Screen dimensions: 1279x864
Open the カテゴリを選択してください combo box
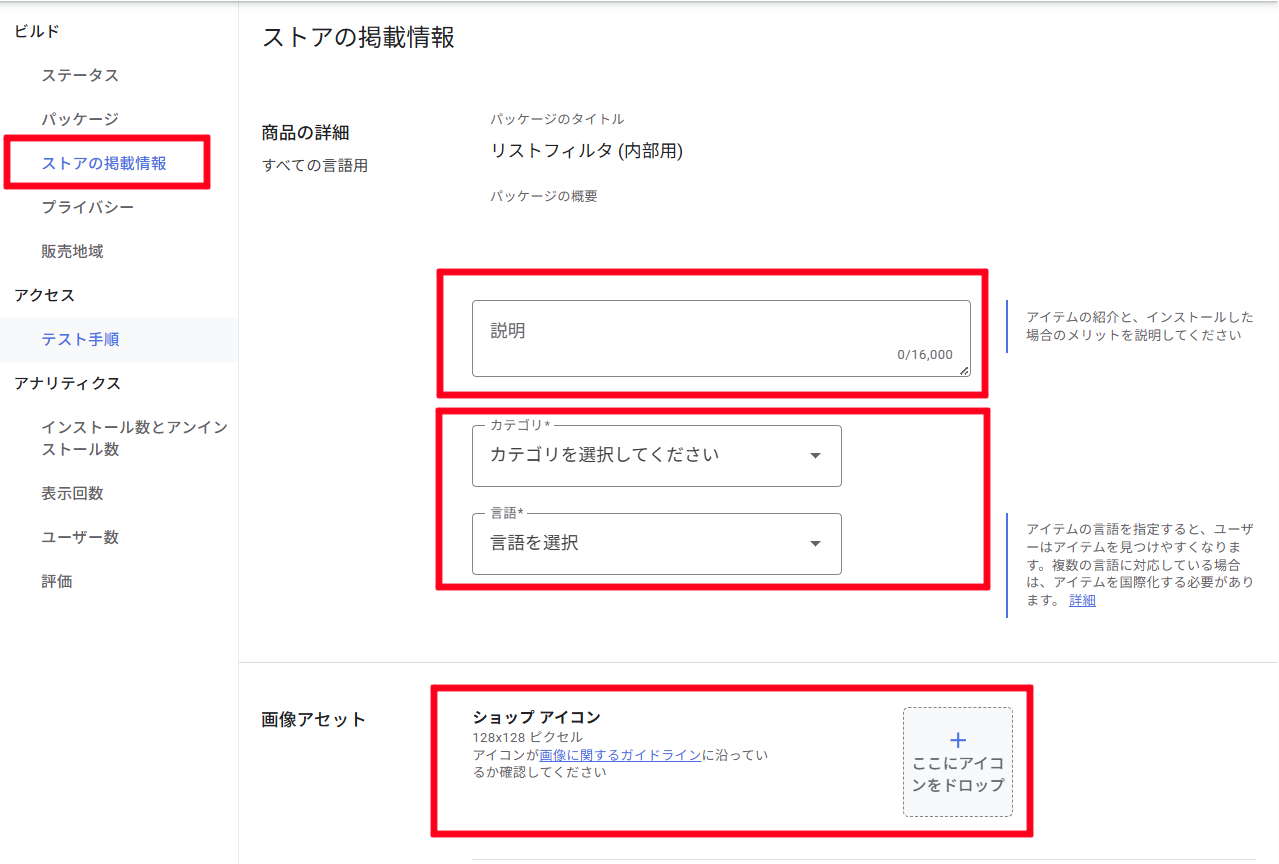[656, 456]
